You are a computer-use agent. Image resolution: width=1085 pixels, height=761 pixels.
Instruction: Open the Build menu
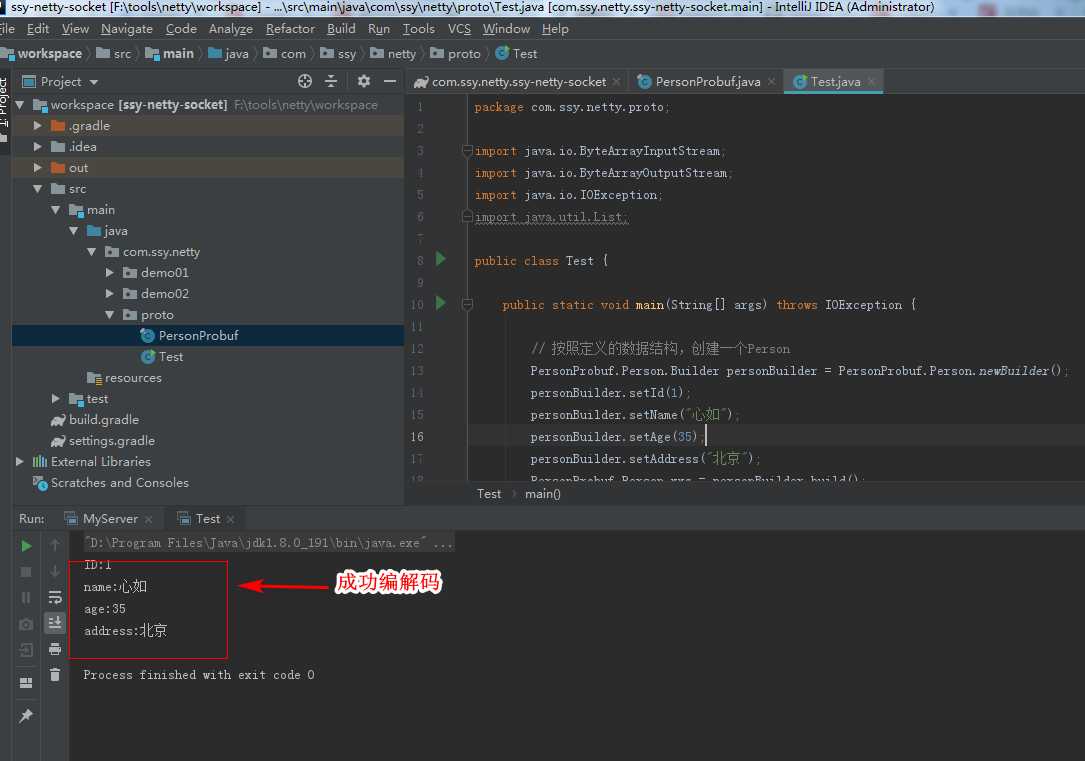341,29
